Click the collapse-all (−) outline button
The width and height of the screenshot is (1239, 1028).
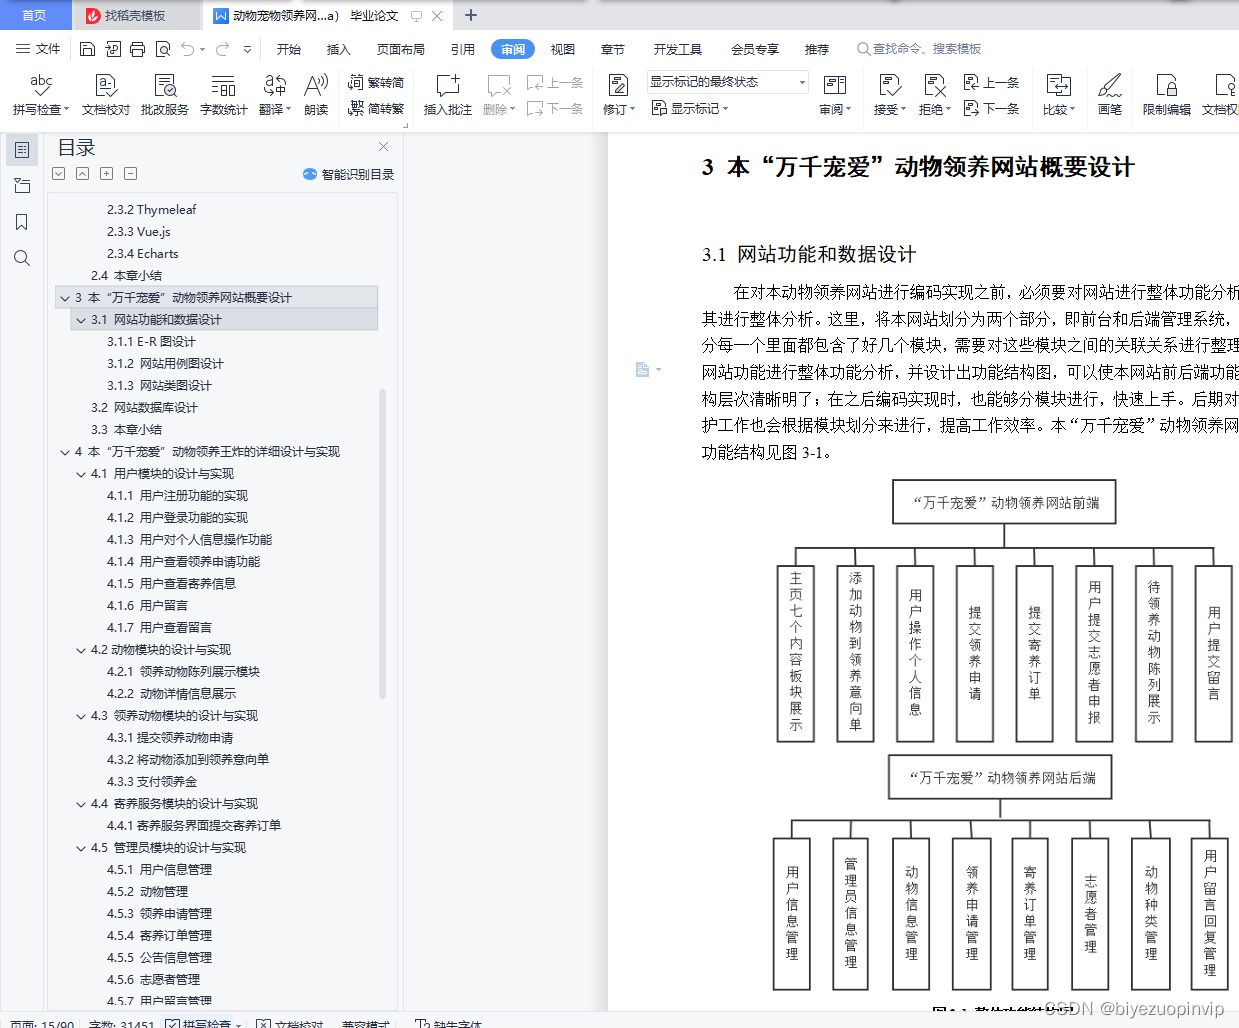click(130, 173)
